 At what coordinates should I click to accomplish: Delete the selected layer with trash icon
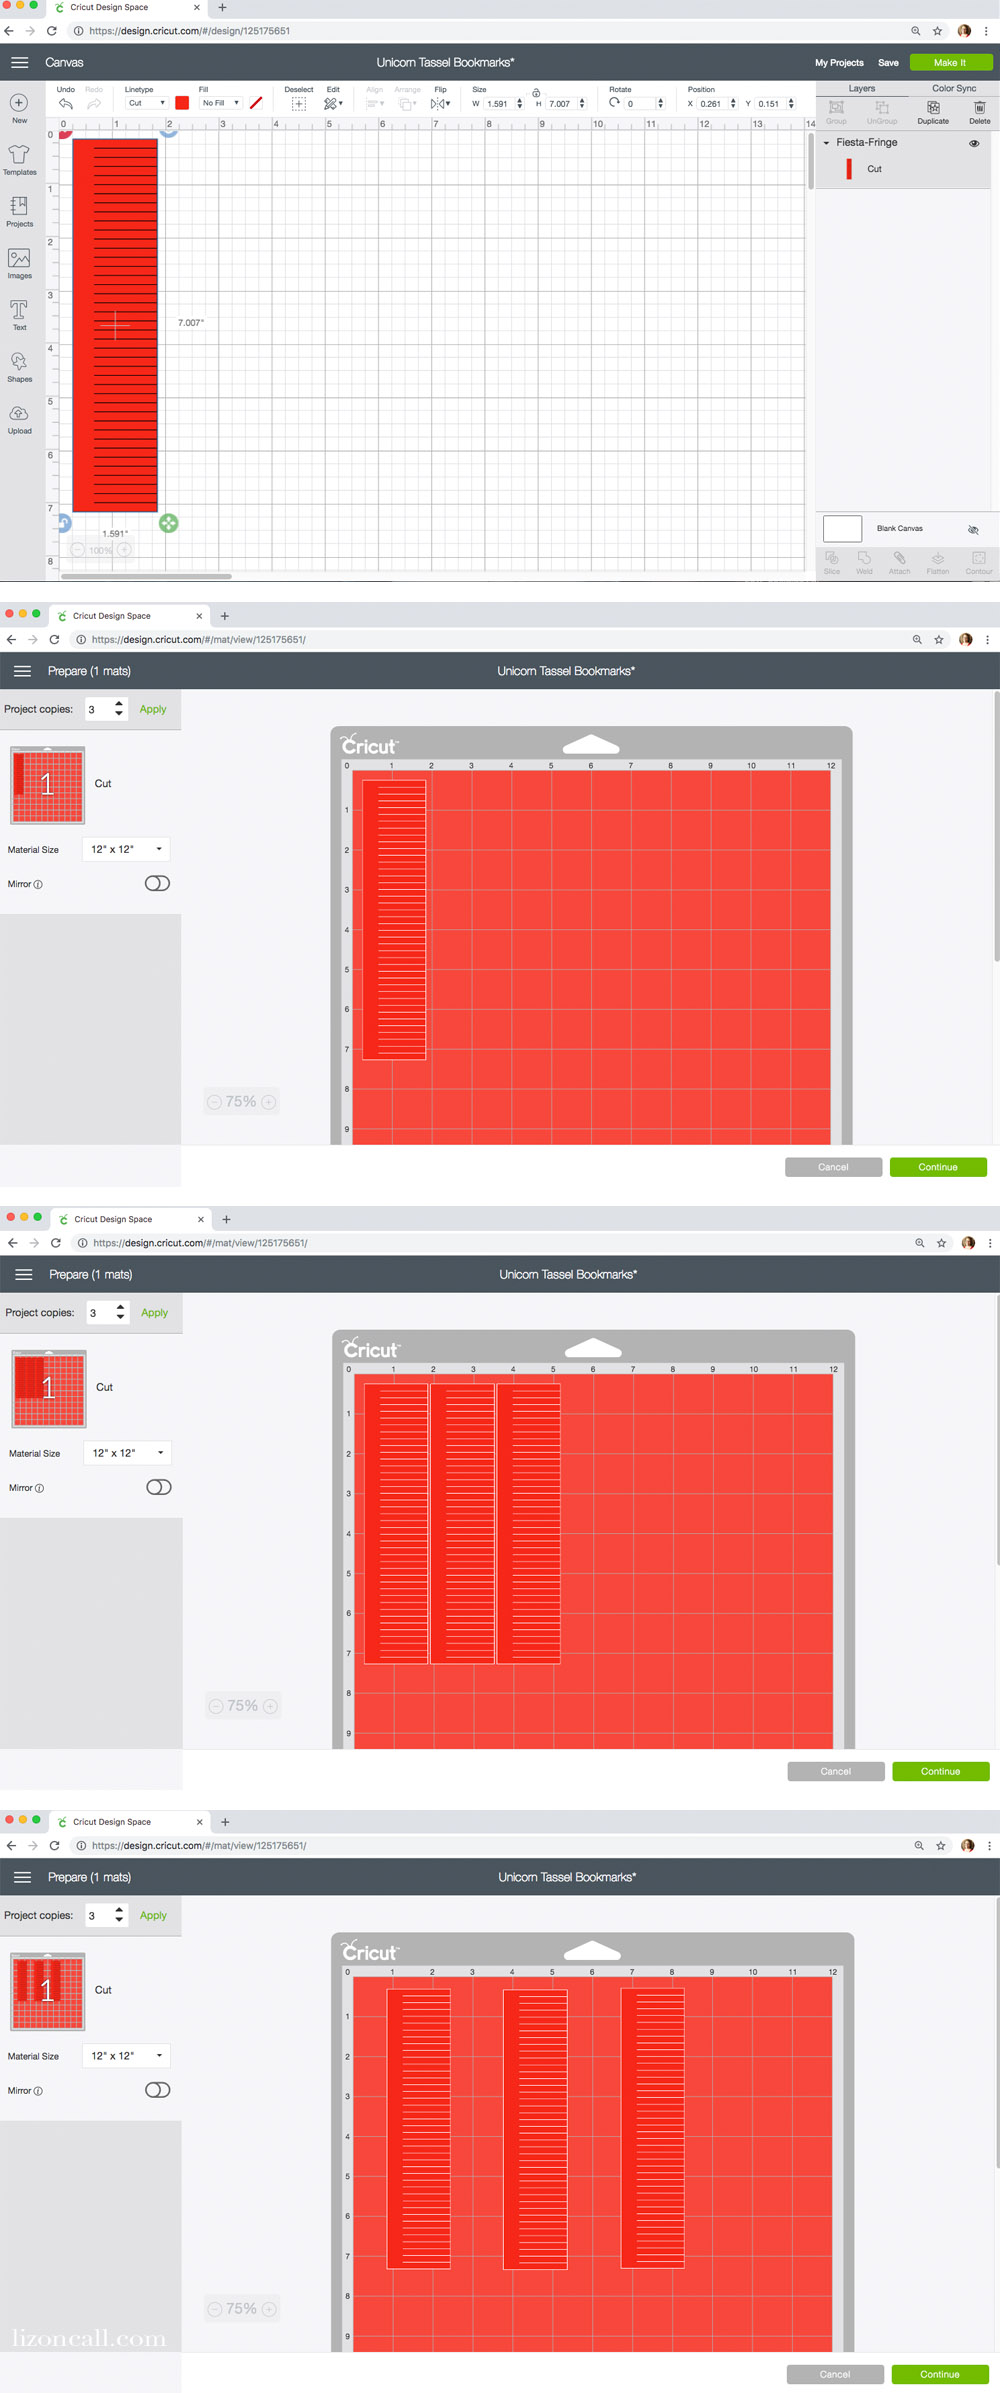click(x=980, y=107)
